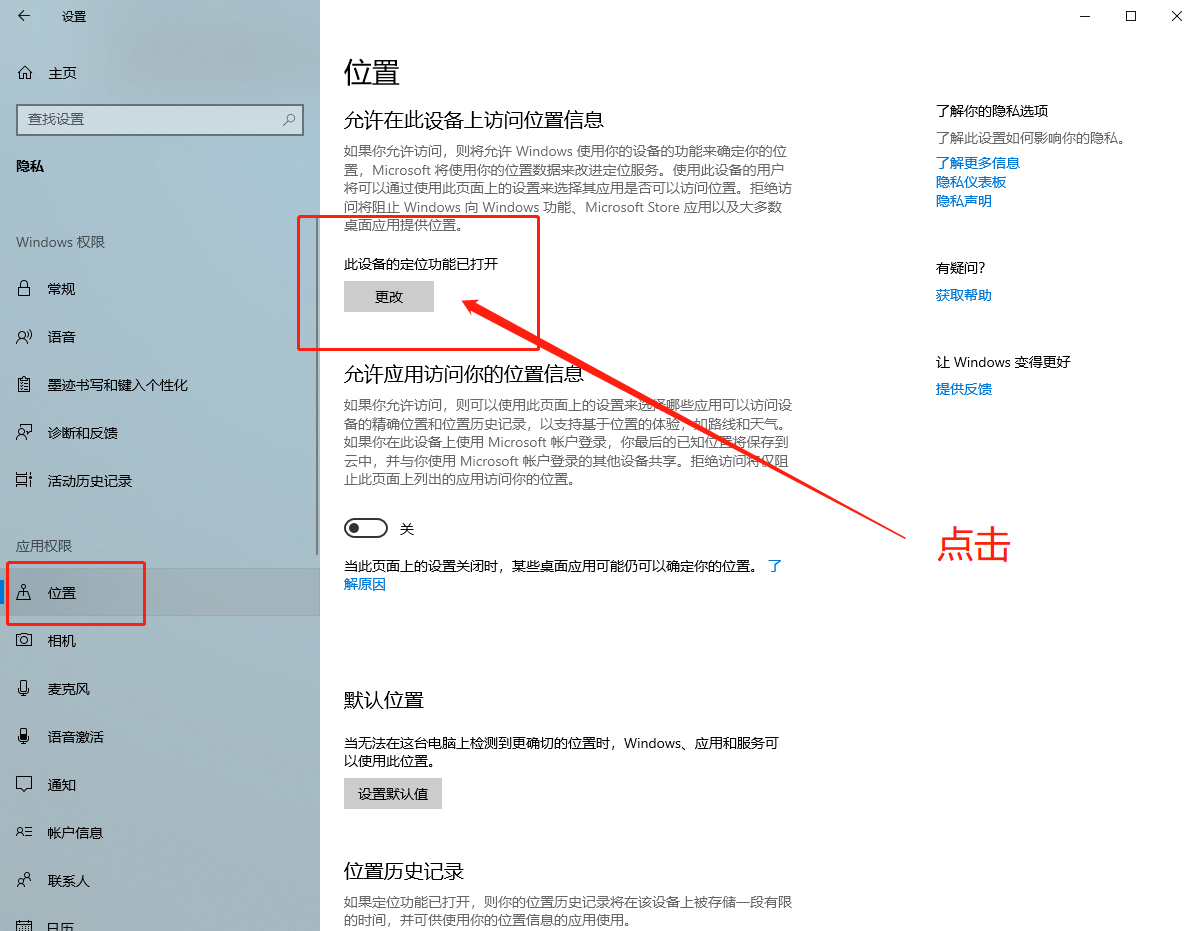Select the 麦克风 (Microphone) icon
The image size is (1200, 931).
[24, 688]
